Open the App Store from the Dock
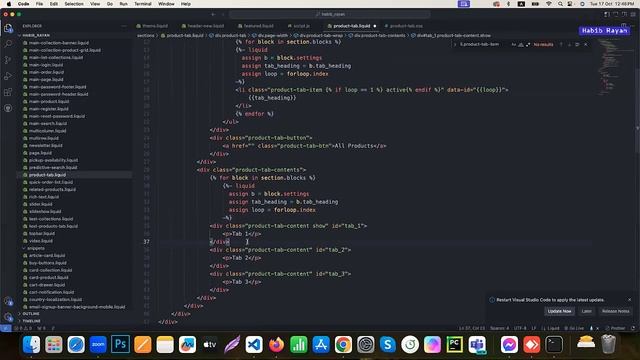Image resolution: width=640 pixels, height=360 pixels. [321, 344]
